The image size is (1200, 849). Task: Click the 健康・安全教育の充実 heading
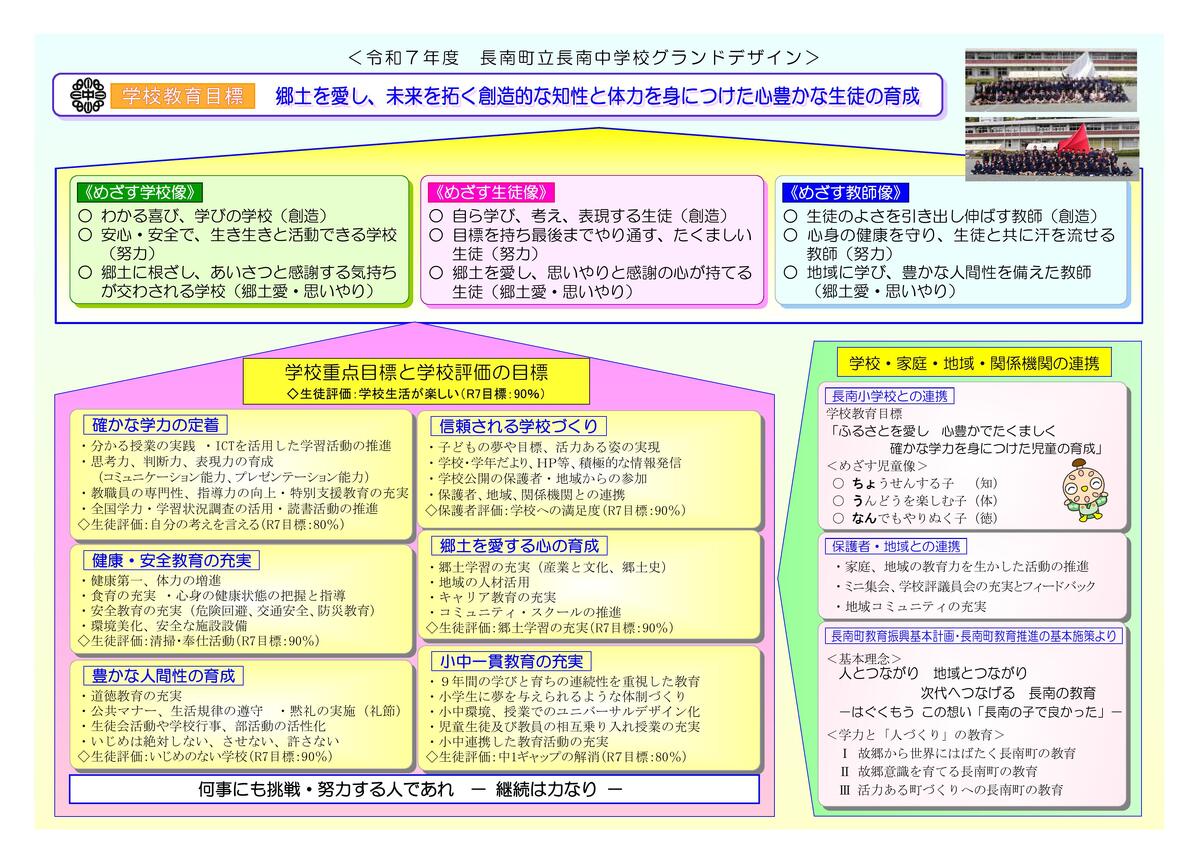point(171,559)
